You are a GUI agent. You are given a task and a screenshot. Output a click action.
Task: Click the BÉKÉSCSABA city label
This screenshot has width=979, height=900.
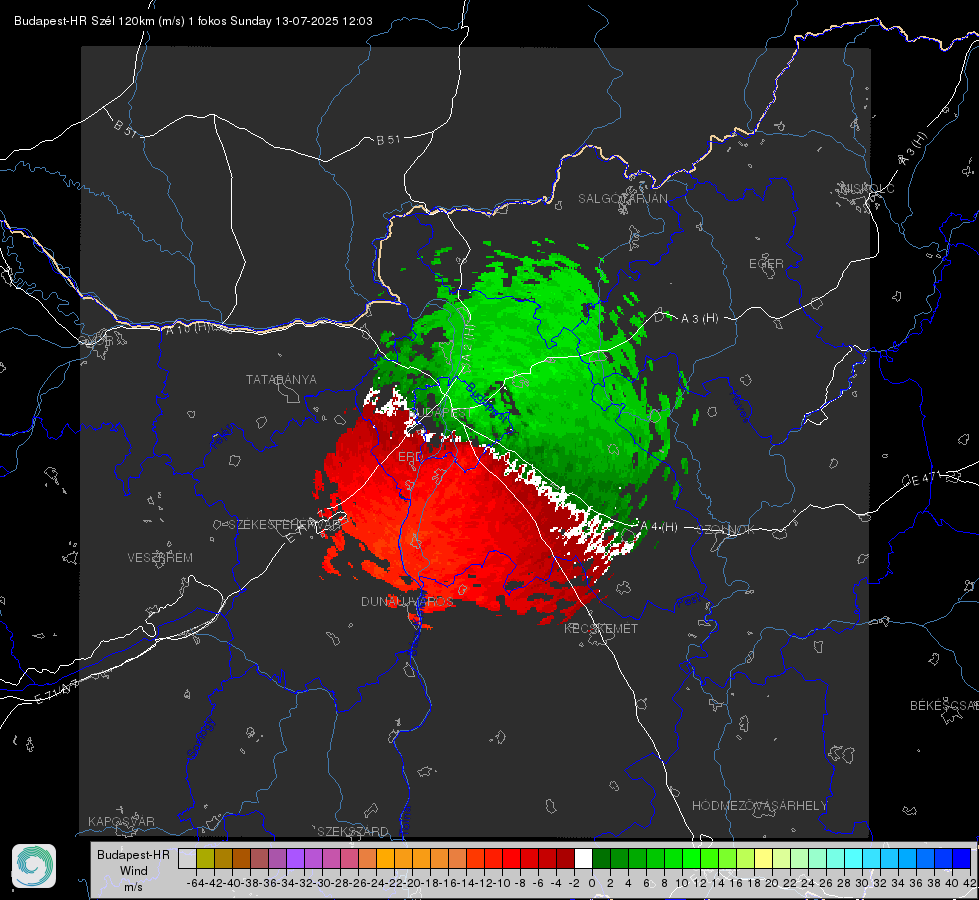[944, 706]
